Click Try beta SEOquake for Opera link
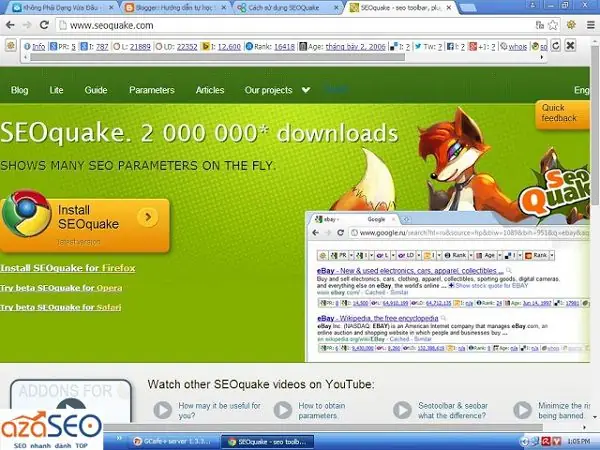This screenshot has width=600, height=450. coord(61,288)
